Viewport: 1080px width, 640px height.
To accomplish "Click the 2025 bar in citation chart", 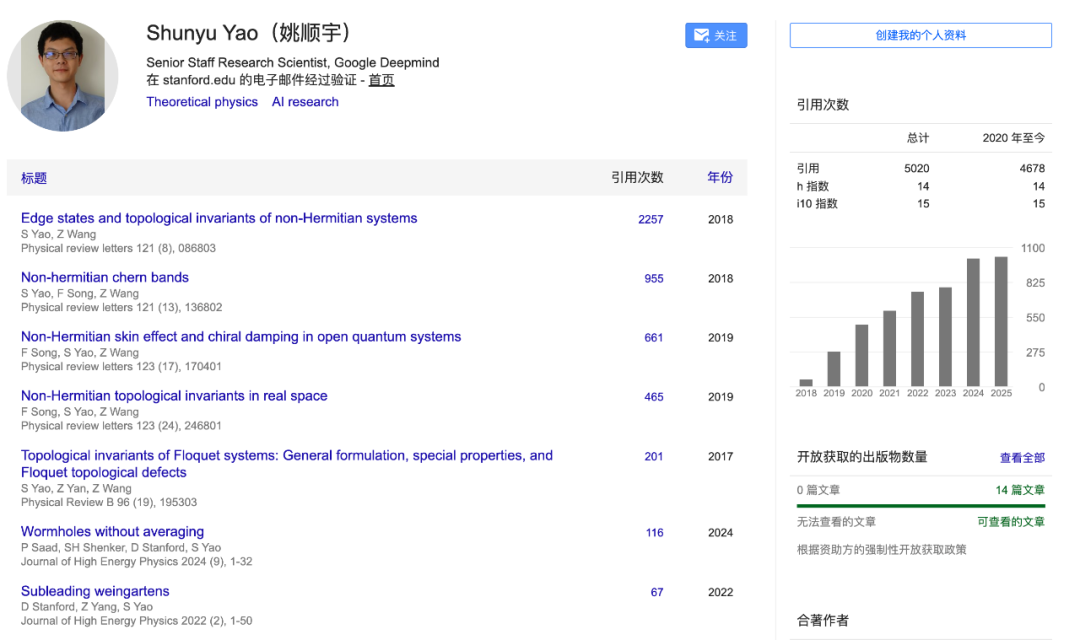I will point(1001,322).
